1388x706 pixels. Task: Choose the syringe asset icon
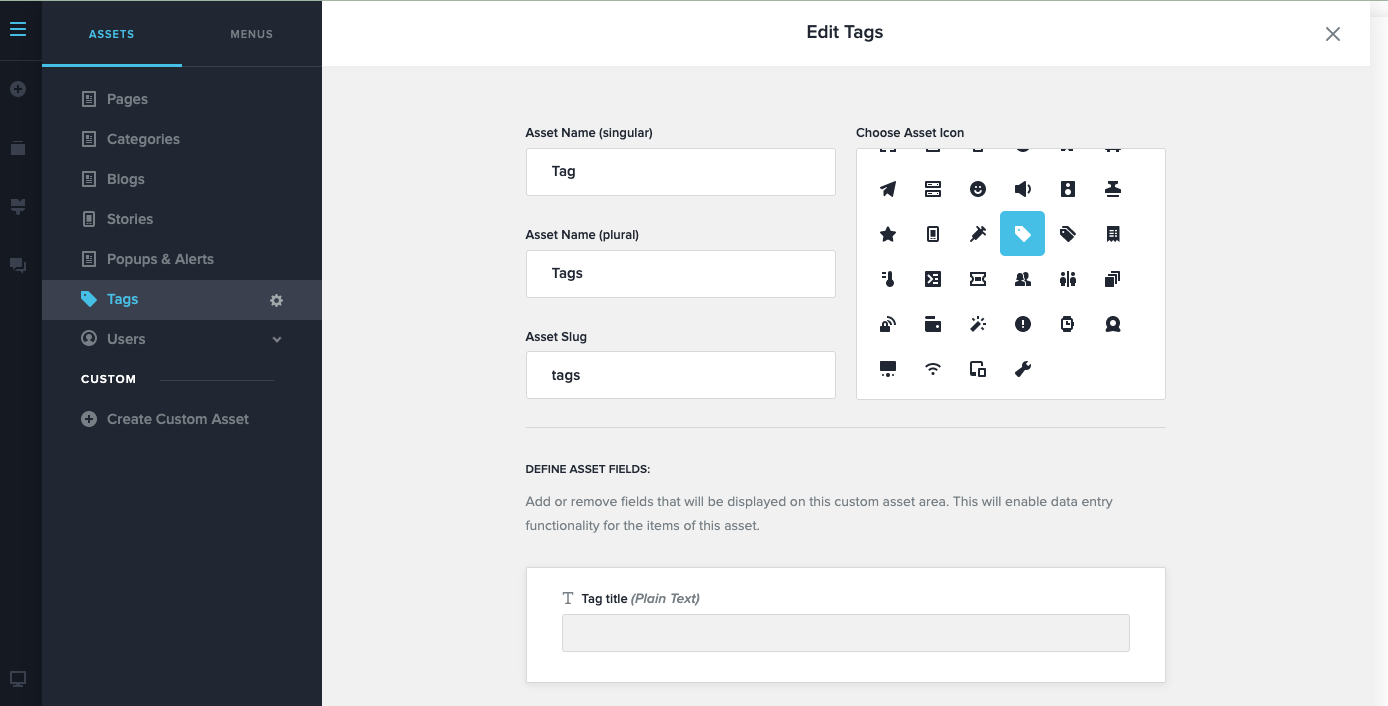[978, 234]
